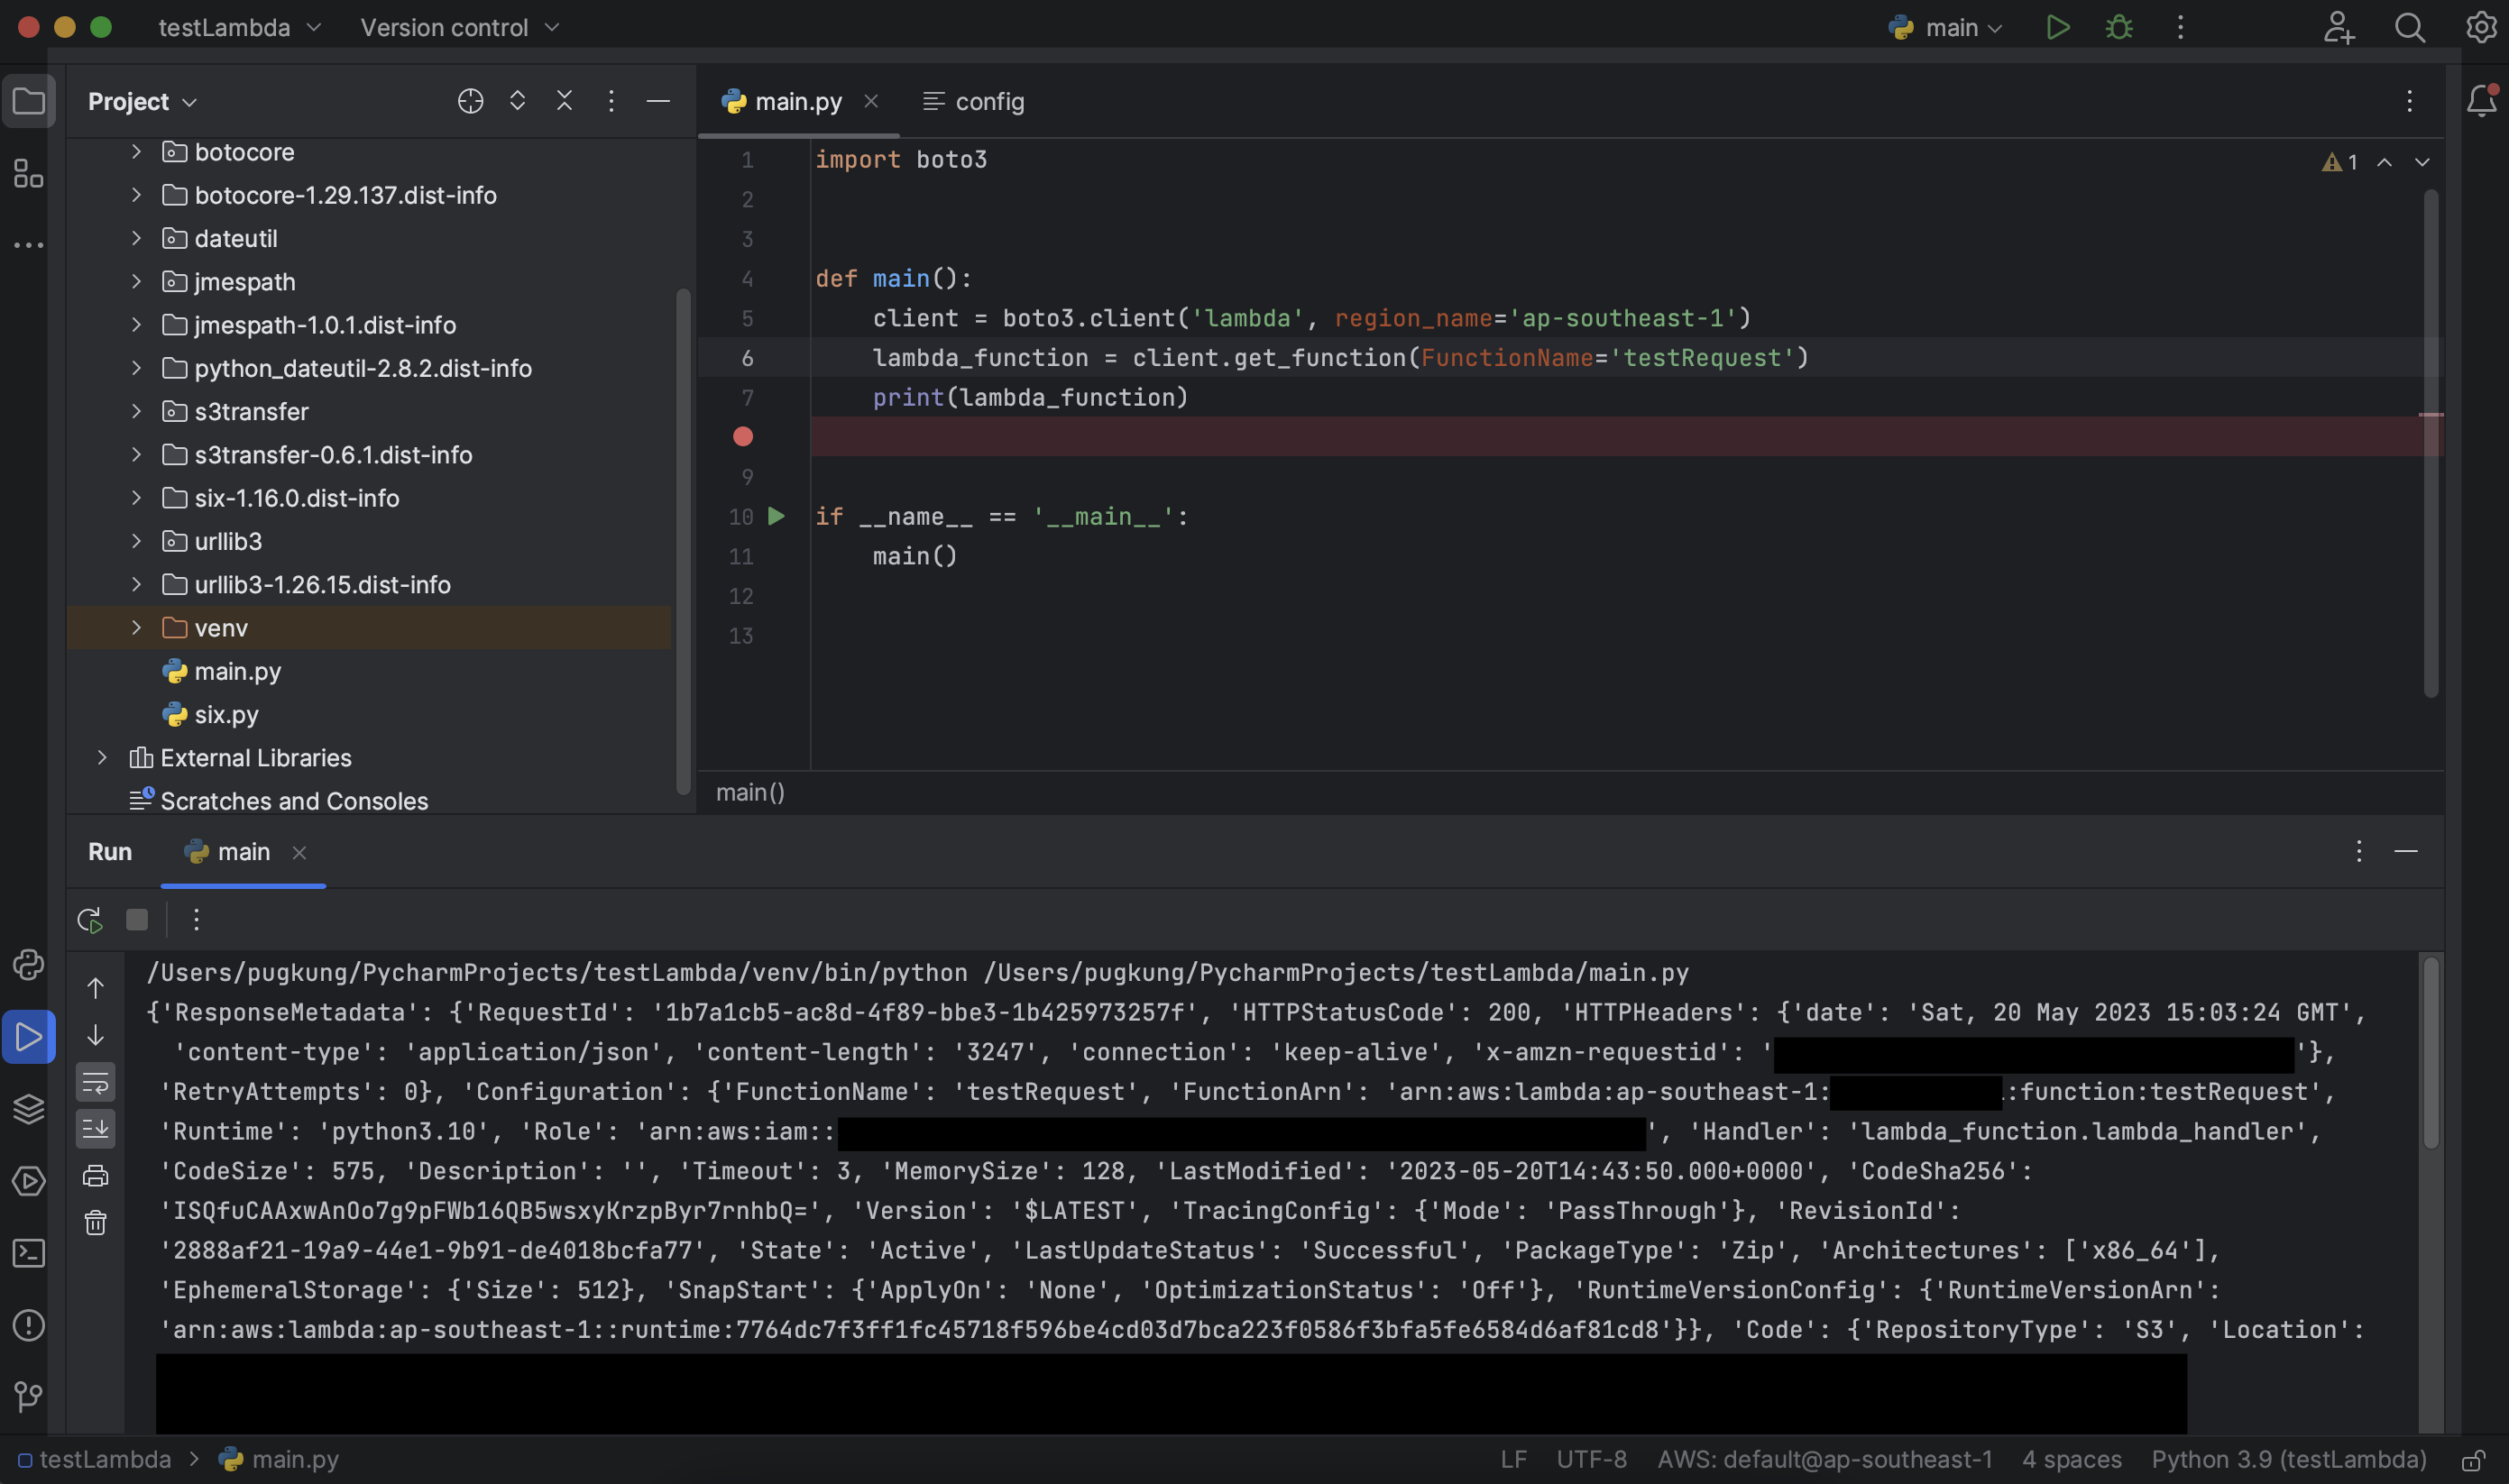Screen dimensions: 2509x1484
Task: Jump up the stack trace arrow
Action: pos(95,988)
